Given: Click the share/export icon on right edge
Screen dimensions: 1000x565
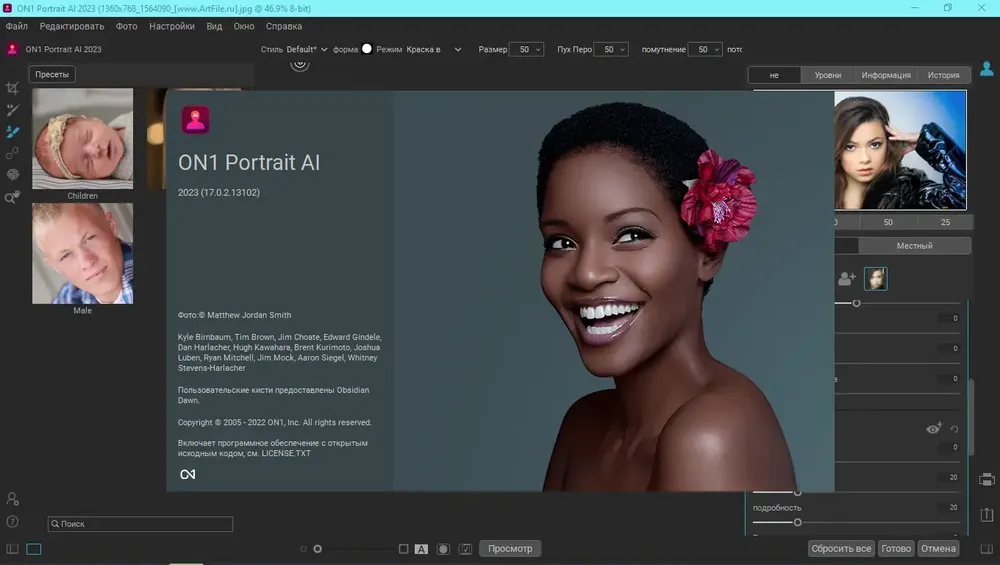Looking at the screenshot, I should (x=987, y=514).
